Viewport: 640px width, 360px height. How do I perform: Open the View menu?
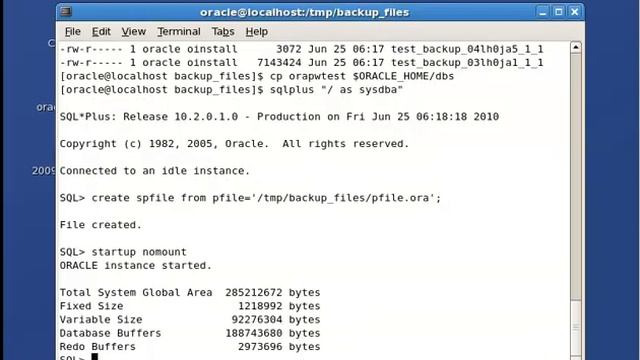[133, 31]
